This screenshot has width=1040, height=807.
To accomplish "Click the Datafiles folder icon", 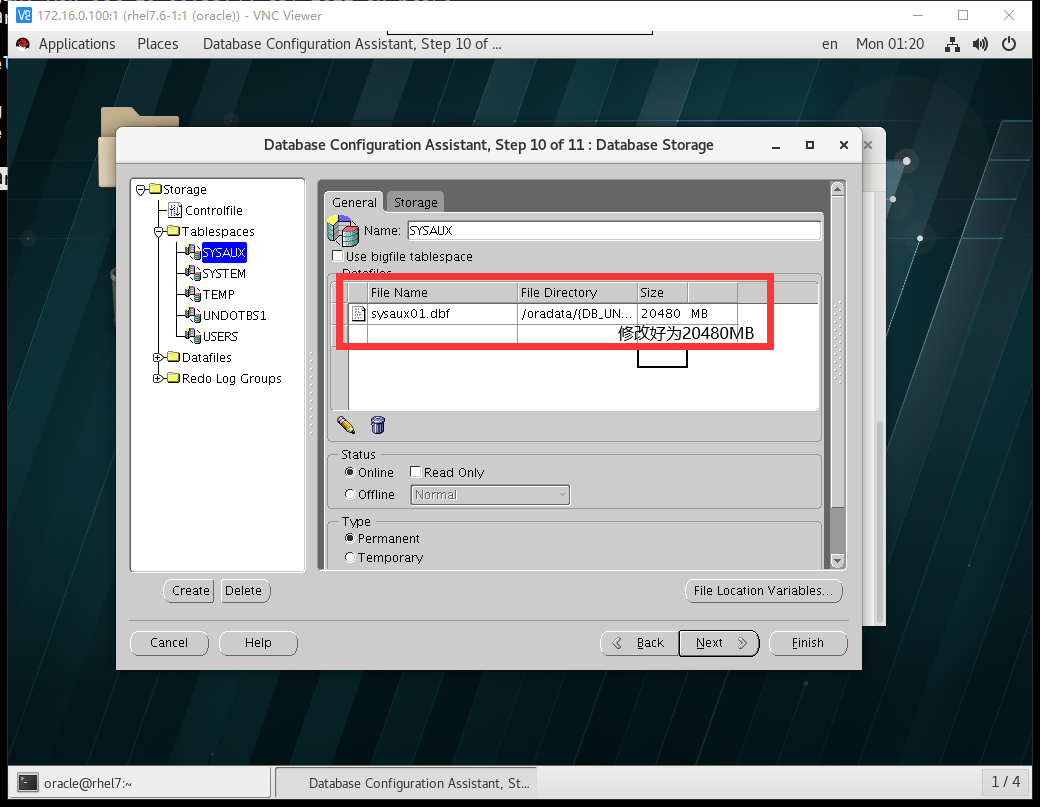I will tap(174, 357).
